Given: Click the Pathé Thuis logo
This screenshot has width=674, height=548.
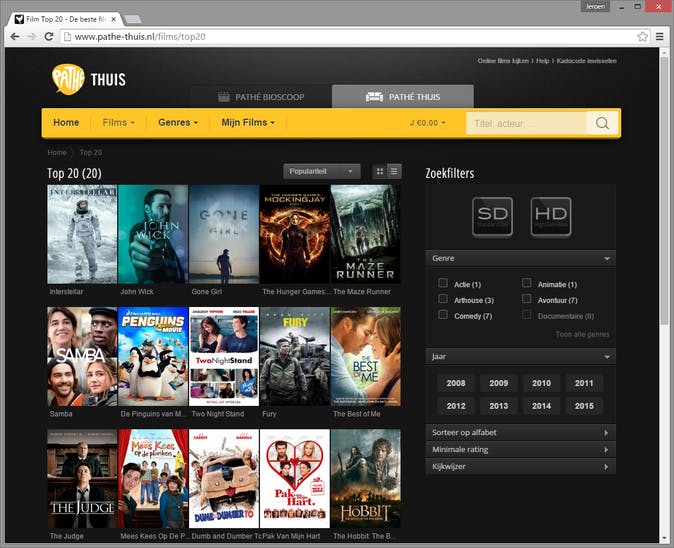Looking at the screenshot, I should [x=89, y=79].
